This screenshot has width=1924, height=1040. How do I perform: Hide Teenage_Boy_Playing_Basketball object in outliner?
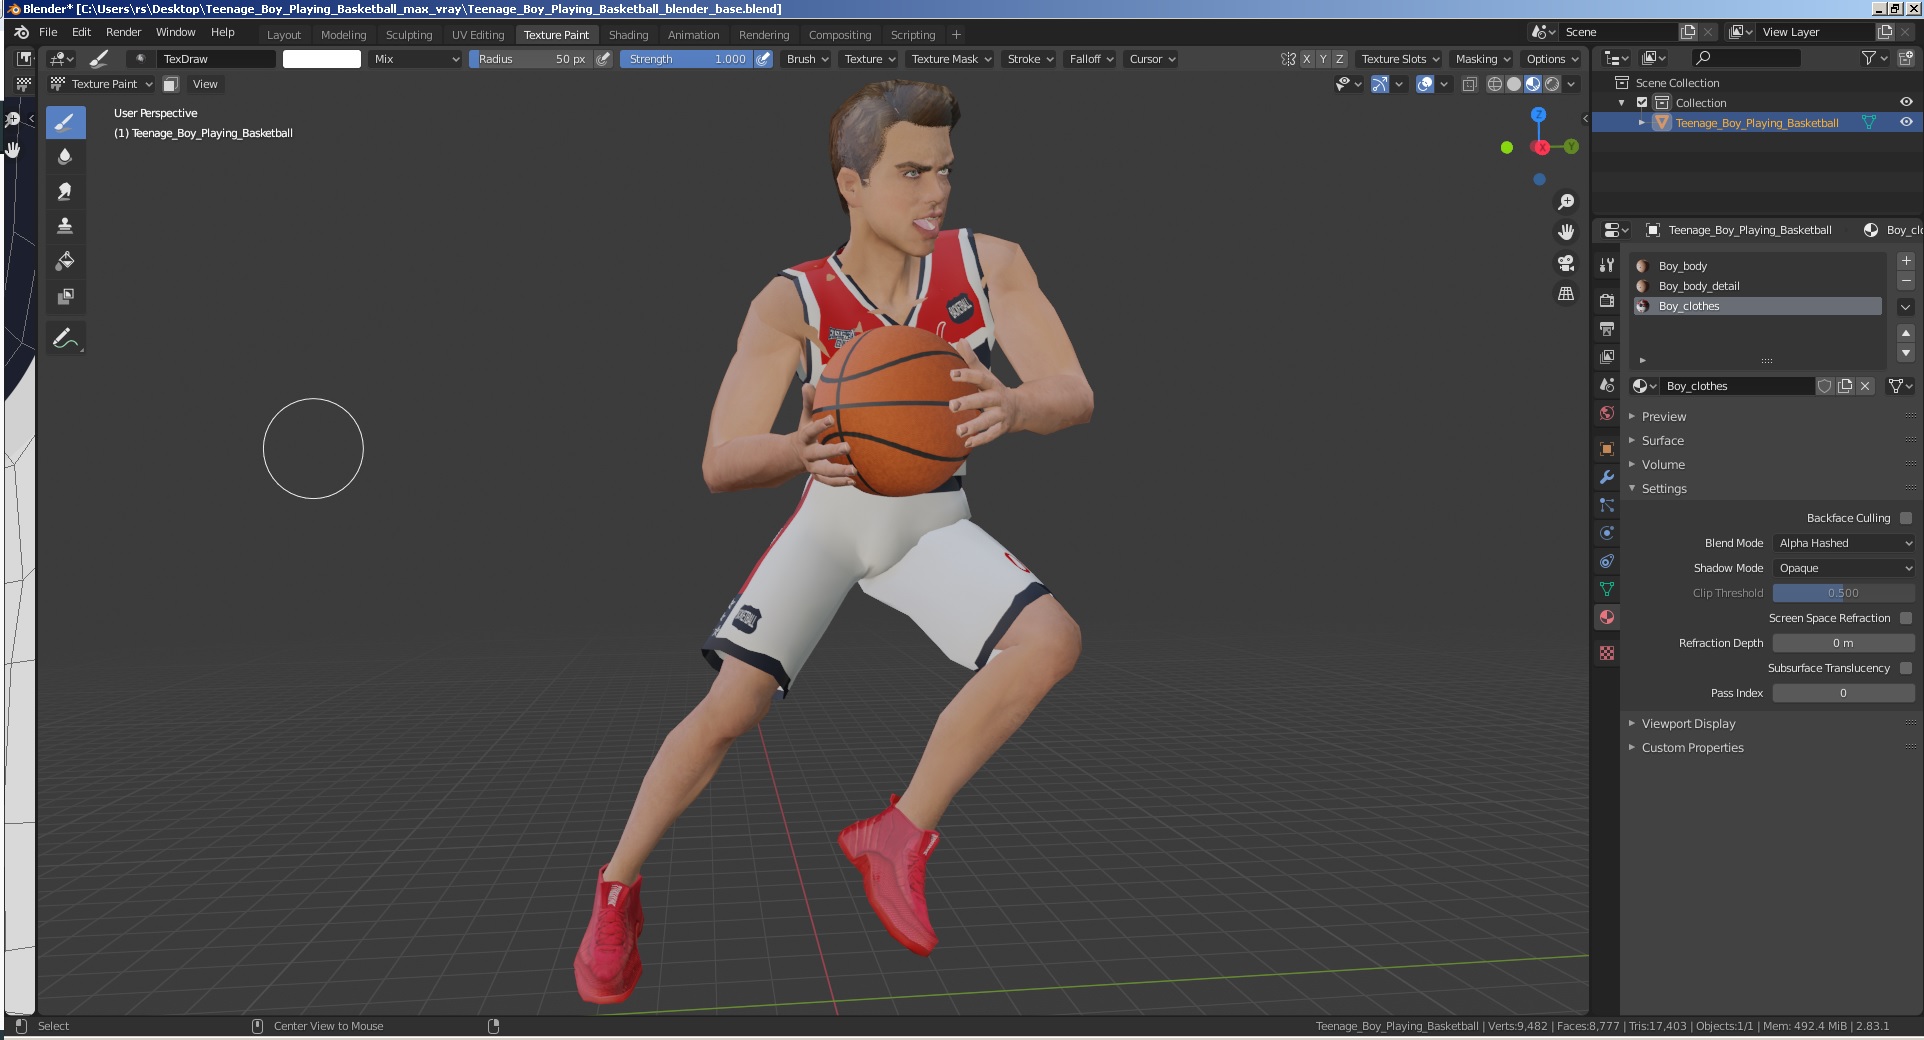pos(1906,122)
